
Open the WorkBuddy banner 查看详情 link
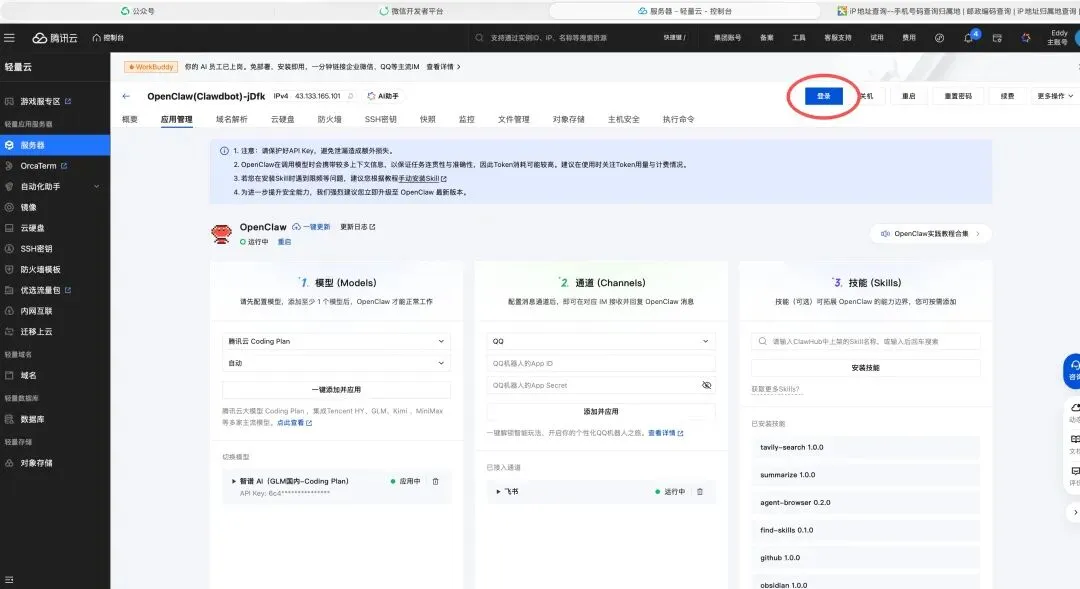(443, 67)
